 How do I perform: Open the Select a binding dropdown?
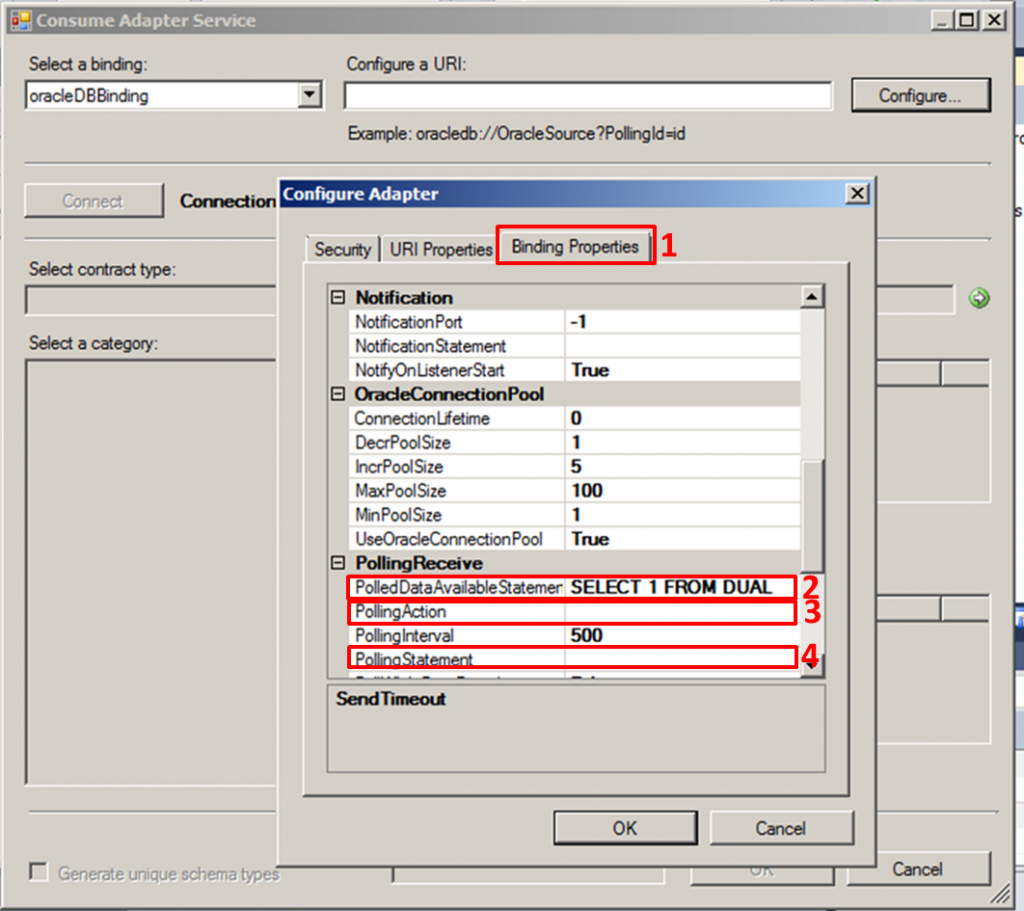coord(310,95)
